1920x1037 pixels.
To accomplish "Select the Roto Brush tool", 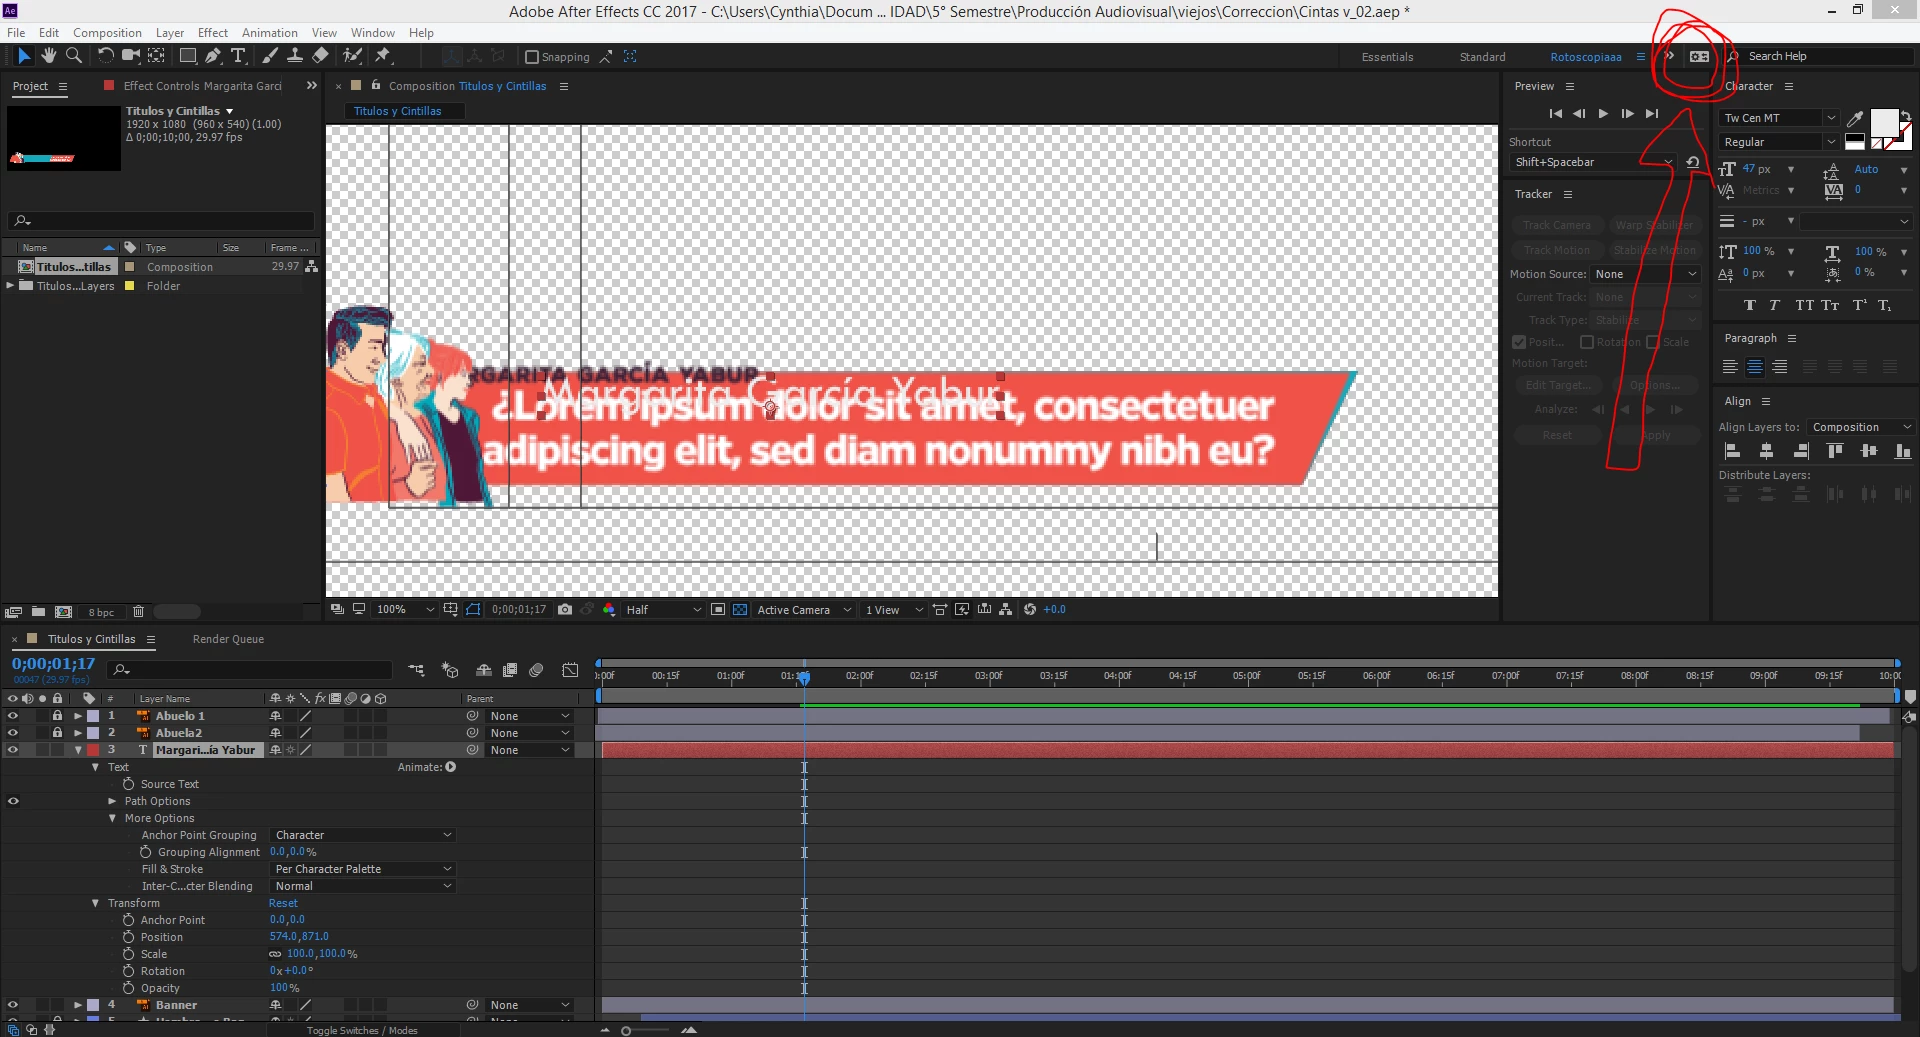I will [x=352, y=56].
